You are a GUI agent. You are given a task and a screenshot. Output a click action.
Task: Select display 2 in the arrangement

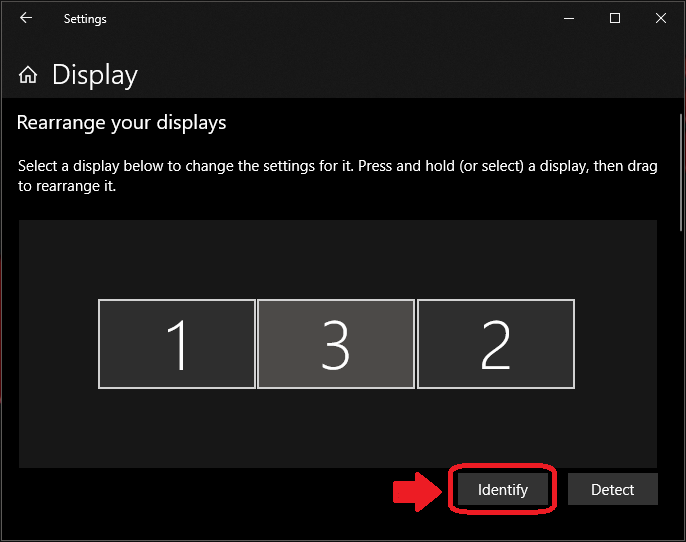[496, 344]
